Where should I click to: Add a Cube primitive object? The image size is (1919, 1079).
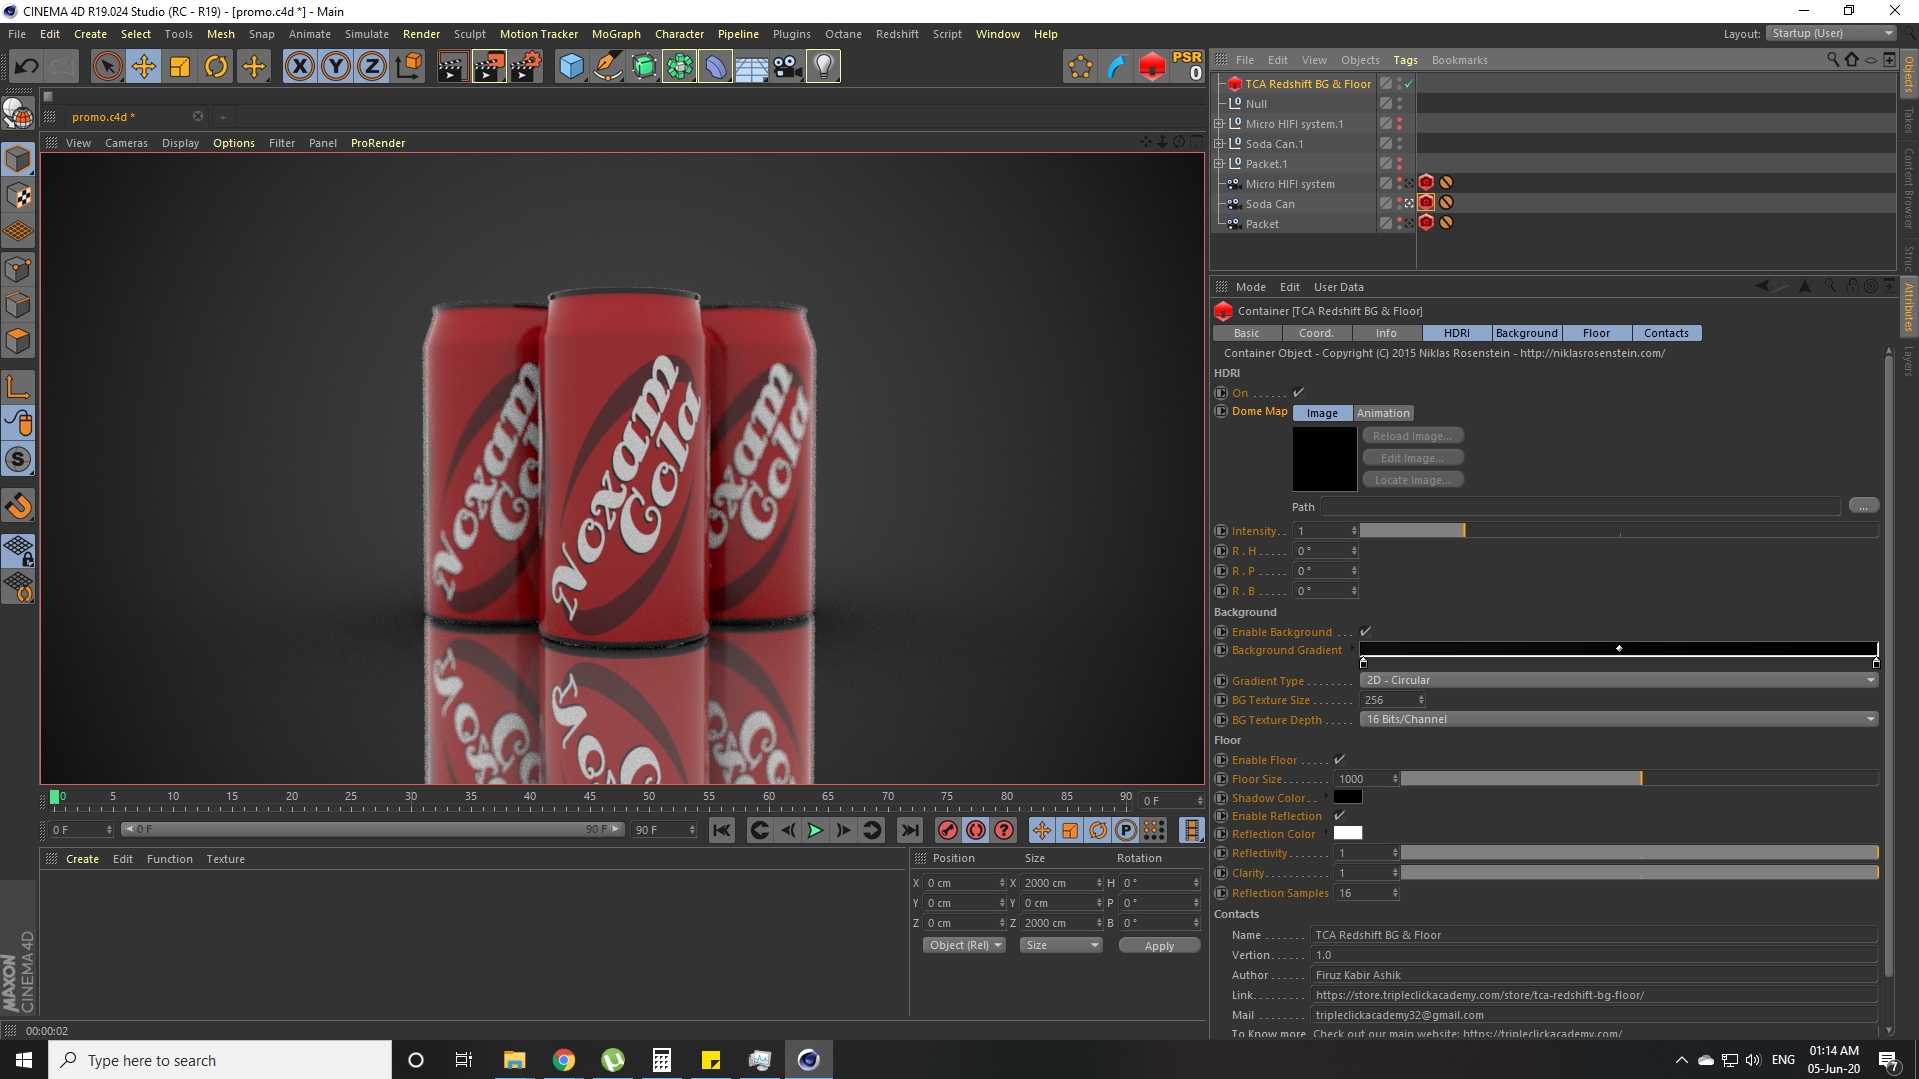click(571, 66)
